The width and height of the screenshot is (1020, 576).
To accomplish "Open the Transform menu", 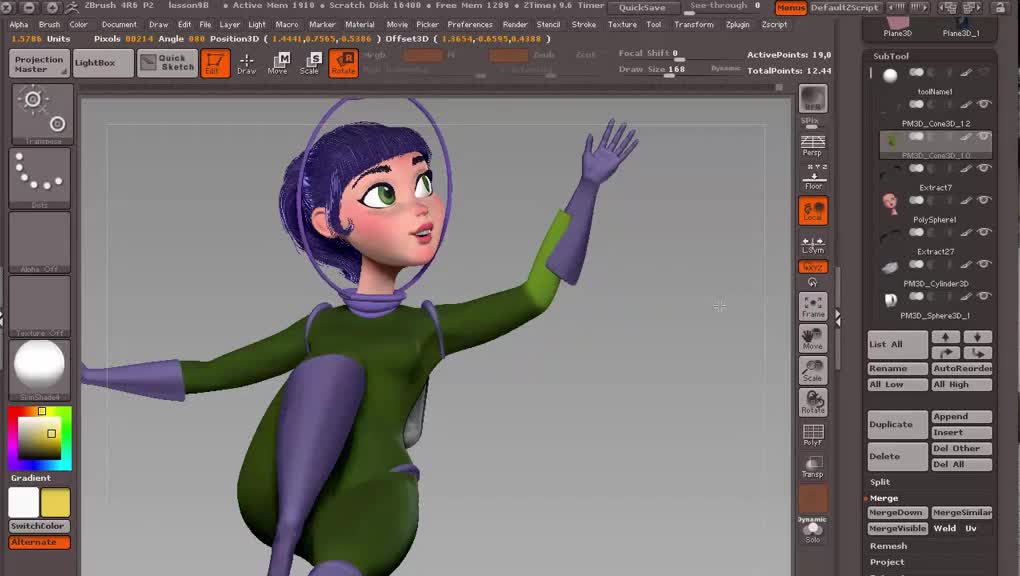I will point(693,25).
